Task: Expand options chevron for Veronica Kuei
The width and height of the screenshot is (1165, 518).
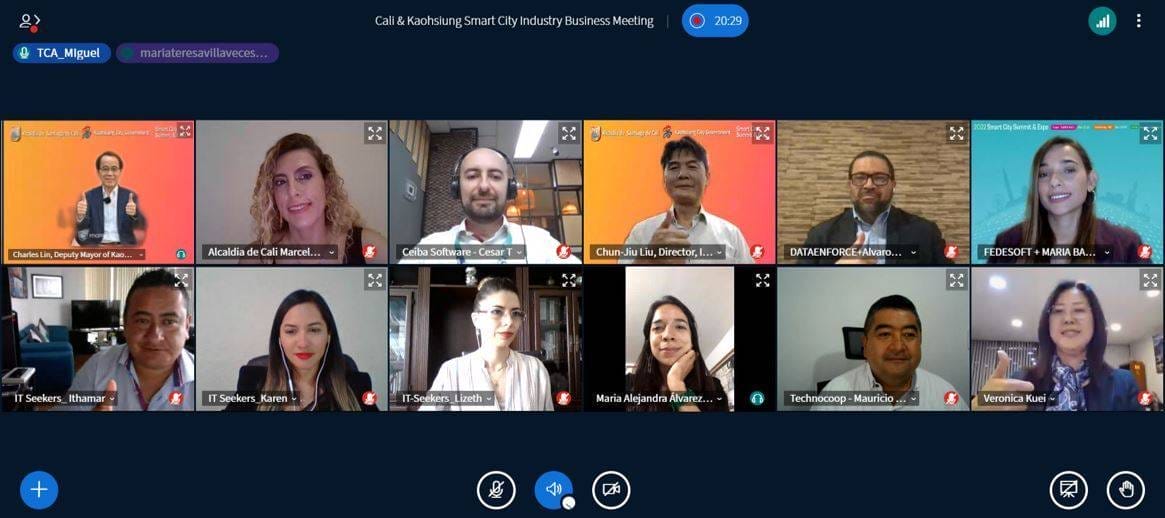Action: point(1053,399)
